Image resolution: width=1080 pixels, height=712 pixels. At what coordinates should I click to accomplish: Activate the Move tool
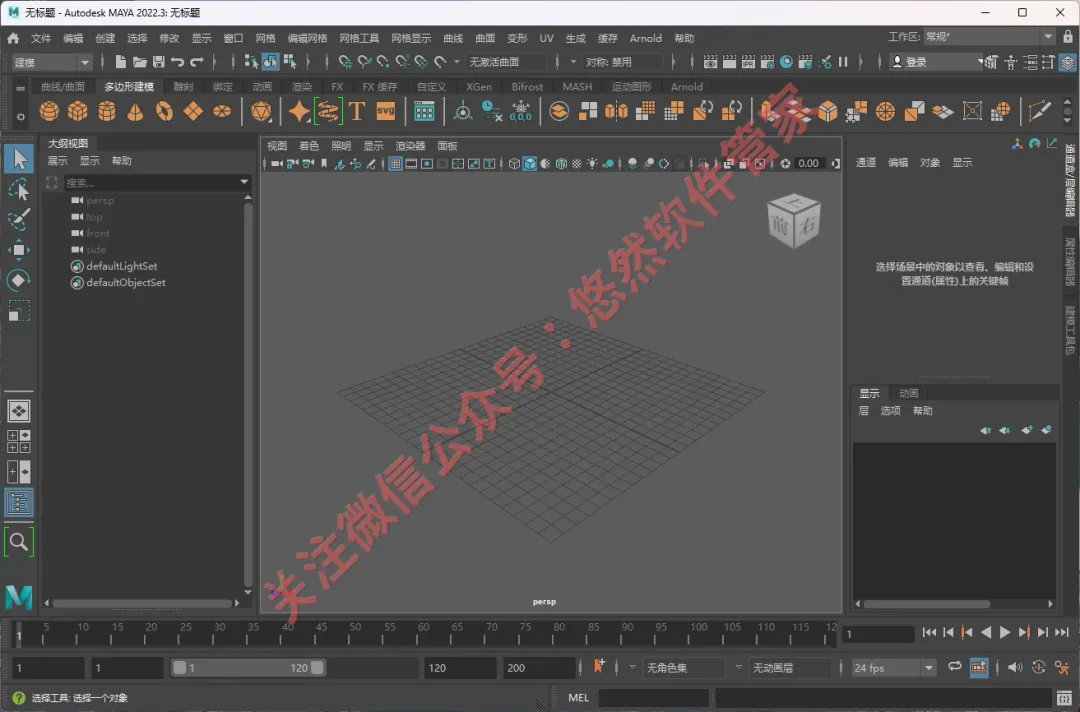pyautogui.click(x=19, y=250)
